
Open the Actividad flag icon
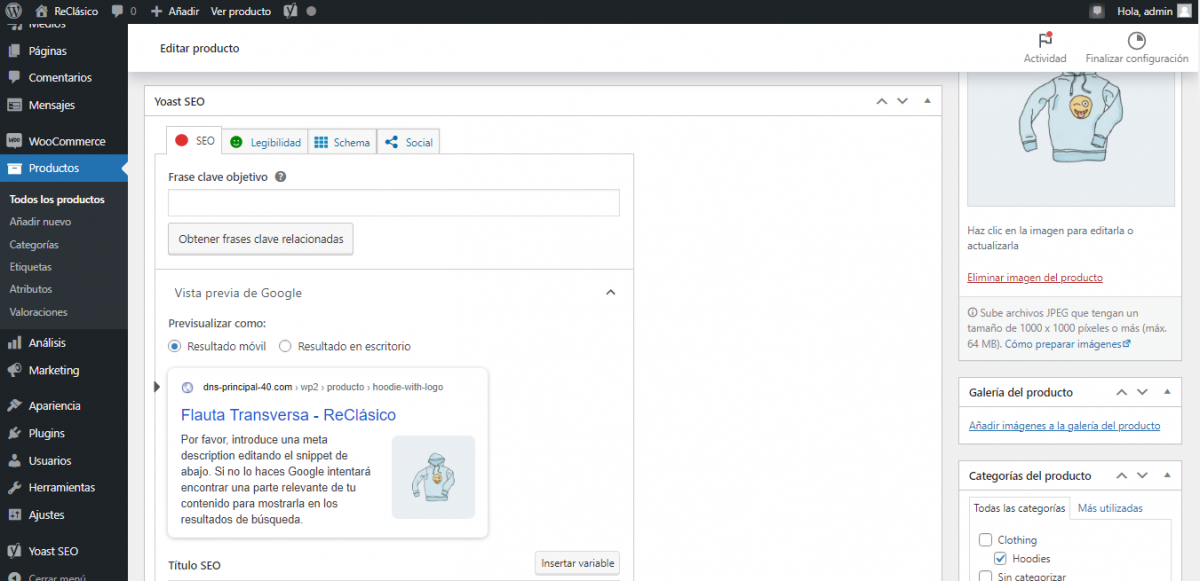1045,41
